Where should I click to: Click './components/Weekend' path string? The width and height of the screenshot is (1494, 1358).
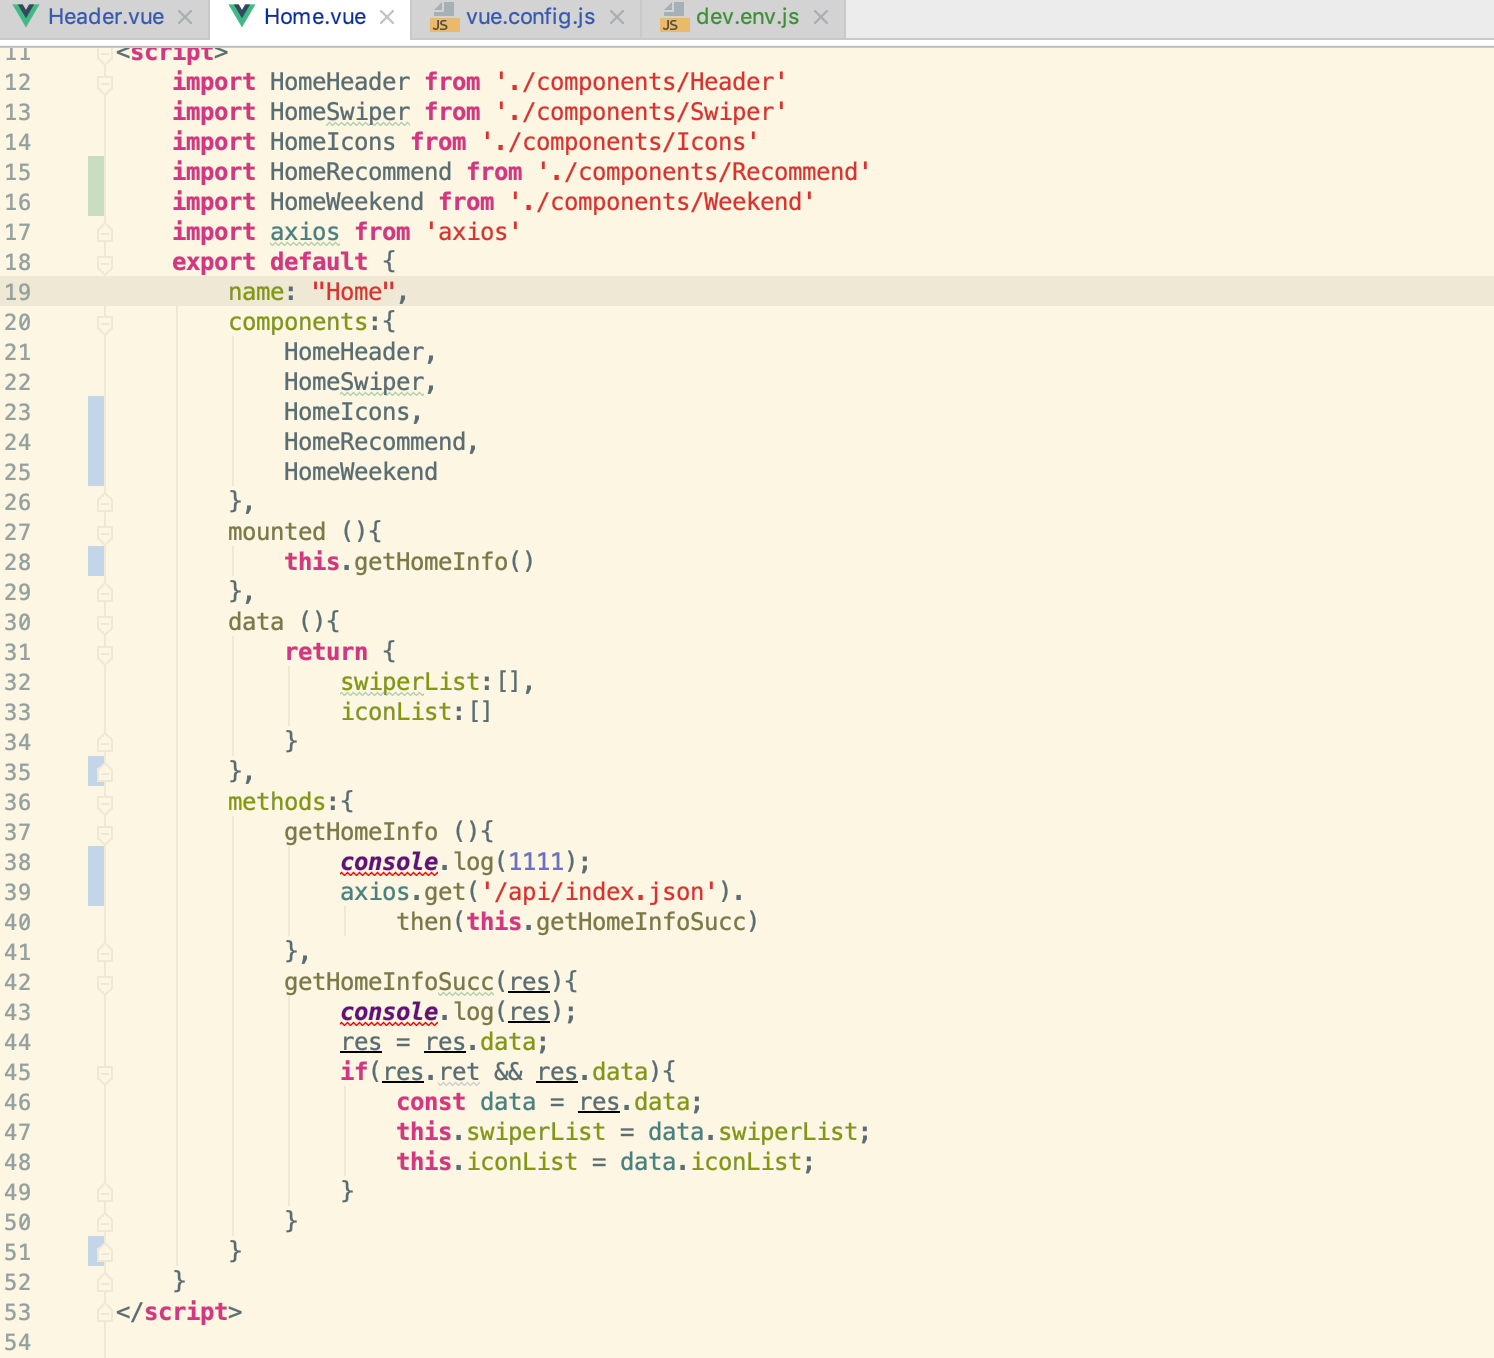[x=662, y=202]
